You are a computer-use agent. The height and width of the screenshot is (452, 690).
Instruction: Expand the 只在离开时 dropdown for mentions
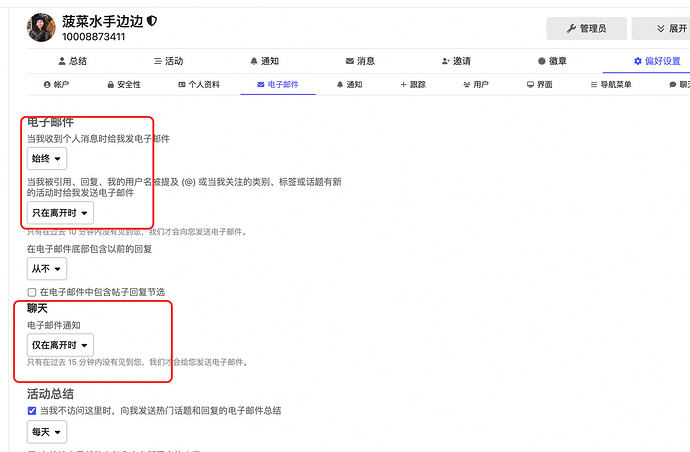pyautogui.click(x=61, y=213)
